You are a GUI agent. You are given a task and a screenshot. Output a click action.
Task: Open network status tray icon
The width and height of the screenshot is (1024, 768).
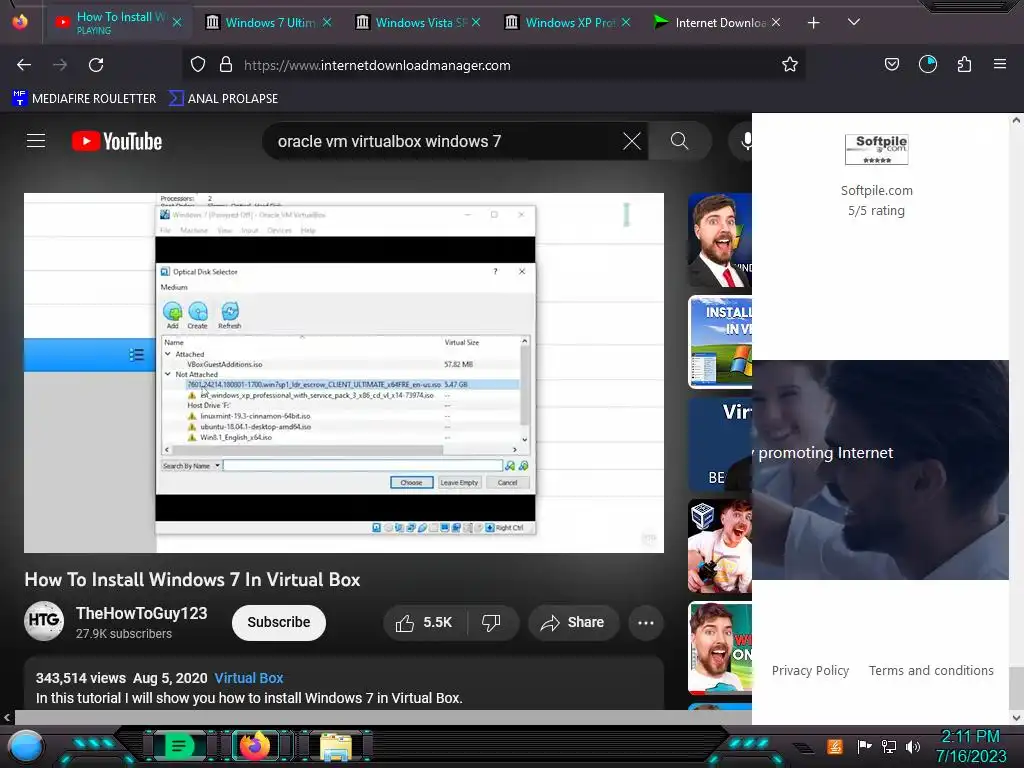[x=889, y=746]
